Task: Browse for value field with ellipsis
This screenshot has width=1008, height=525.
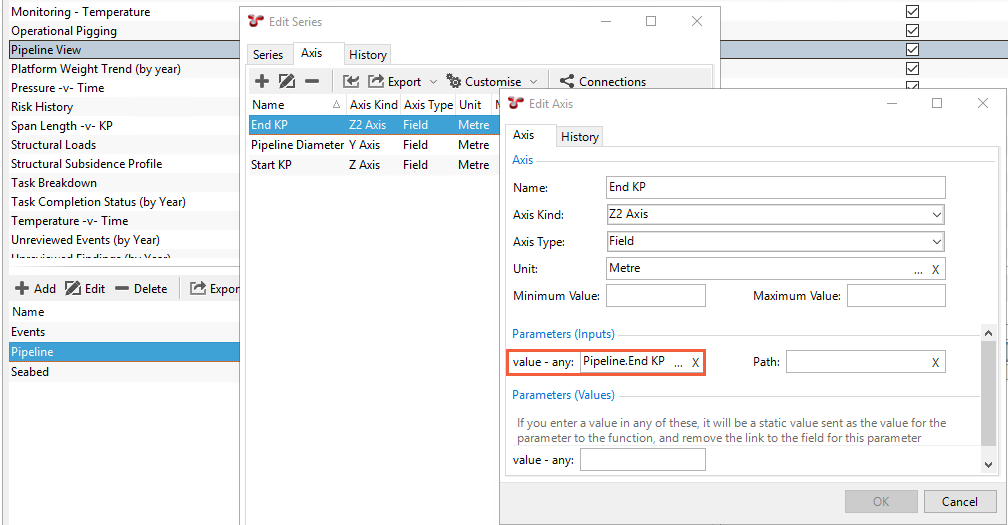Action: [x=678, y=364]
